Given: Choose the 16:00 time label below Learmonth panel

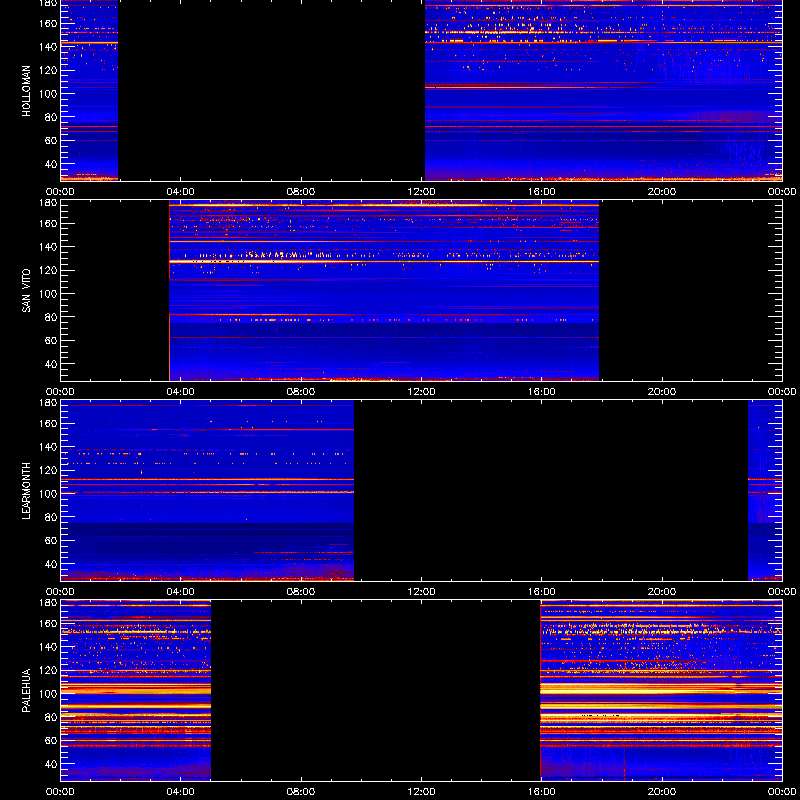Looking at the screenshot, I should [x=542, y=592].
